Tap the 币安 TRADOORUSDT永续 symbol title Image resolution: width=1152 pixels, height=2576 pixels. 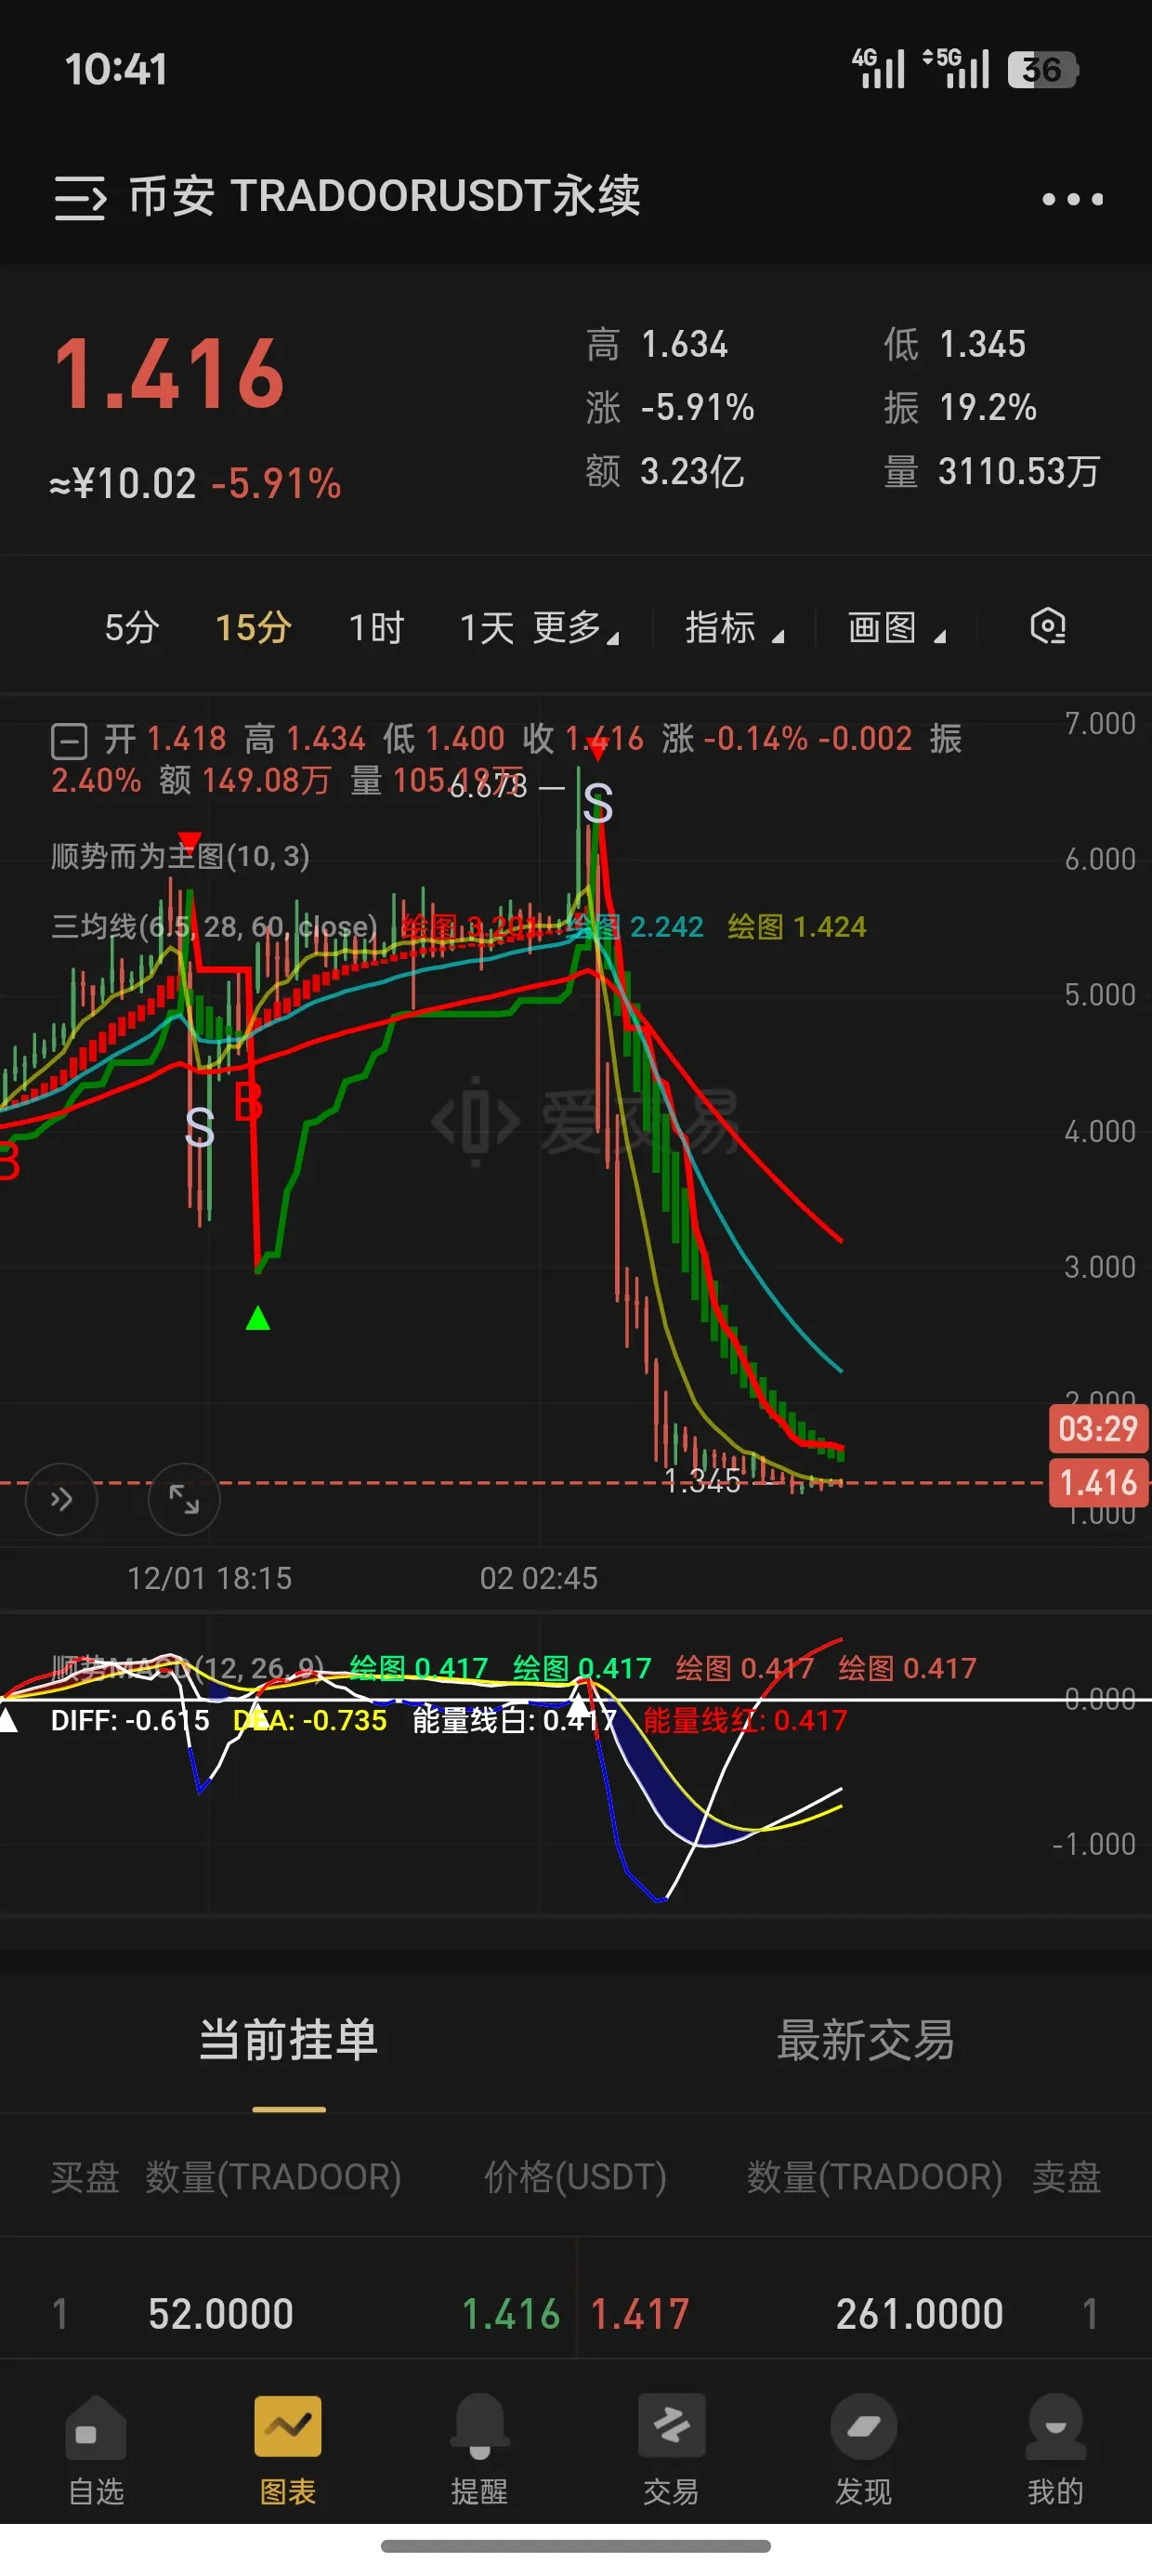pos(385,196)
